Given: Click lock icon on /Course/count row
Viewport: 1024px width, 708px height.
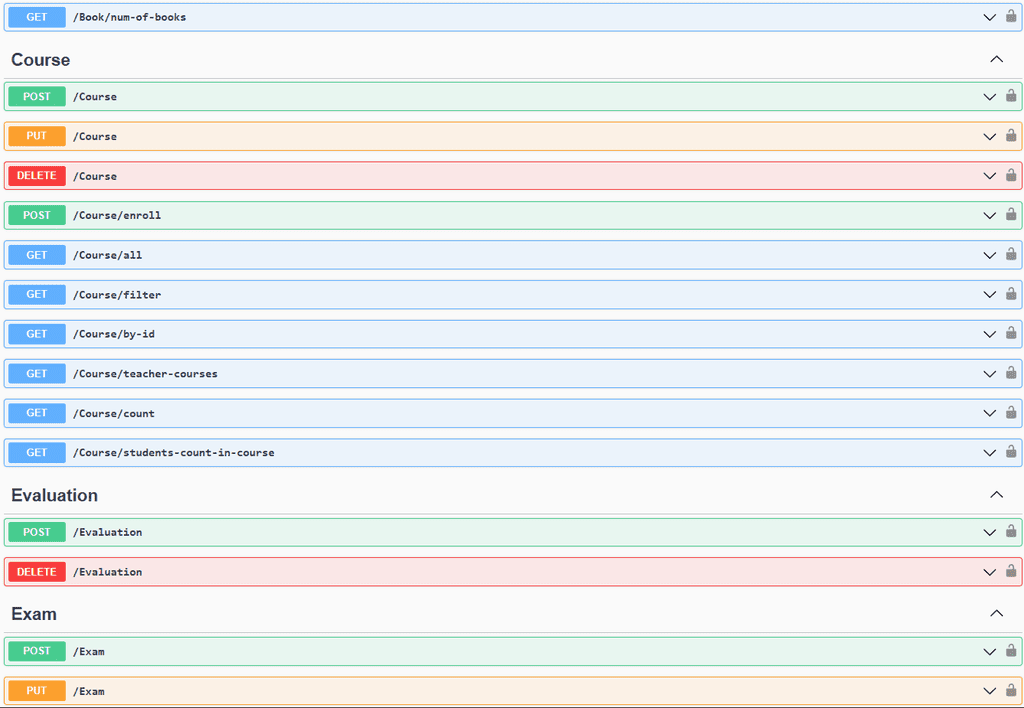Looking at the screenshot, I should click(x=1011, y=412).
